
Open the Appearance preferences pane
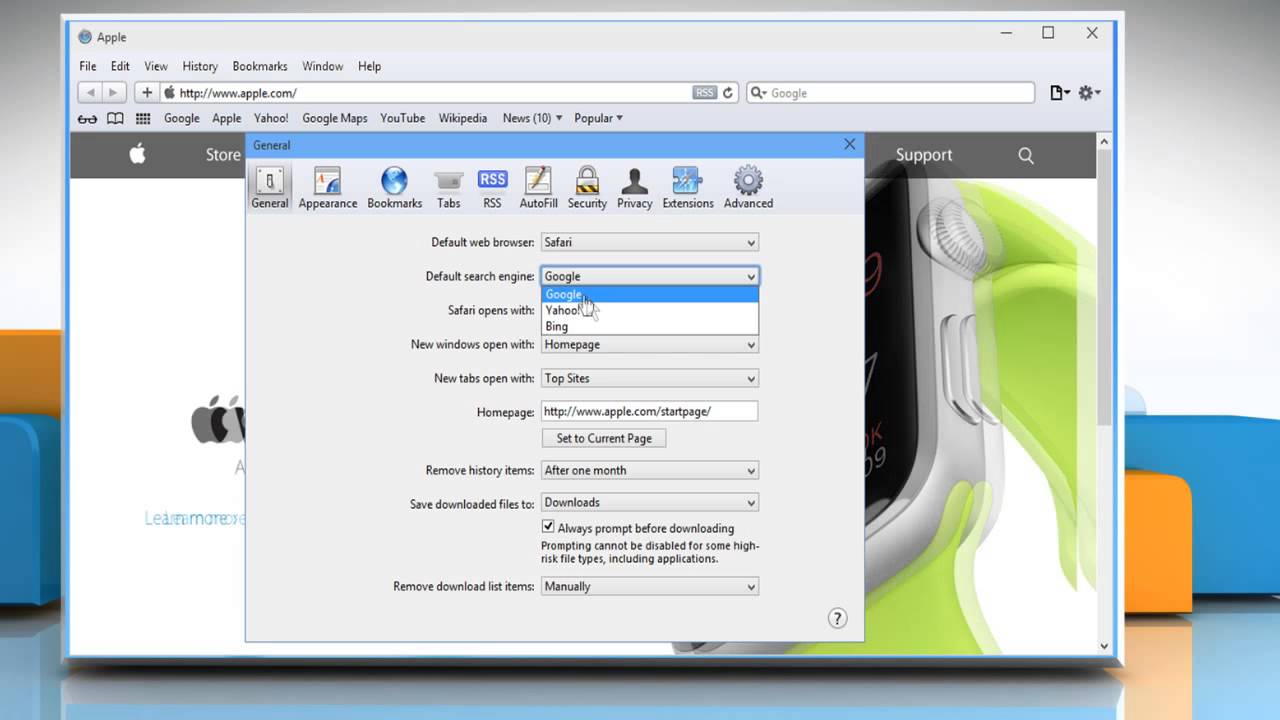(327, 188)
